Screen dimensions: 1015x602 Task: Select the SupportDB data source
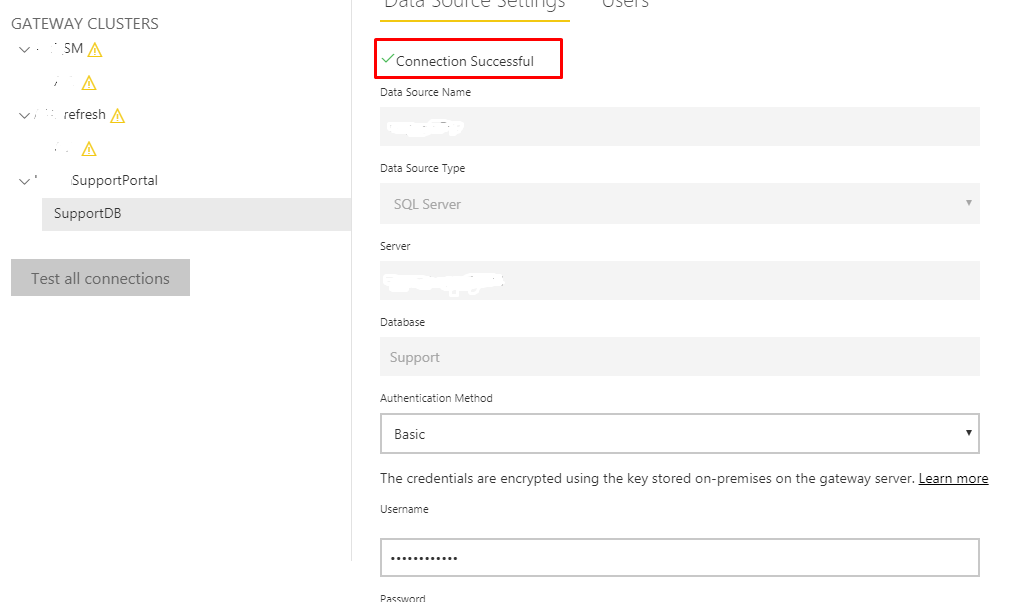196,214
